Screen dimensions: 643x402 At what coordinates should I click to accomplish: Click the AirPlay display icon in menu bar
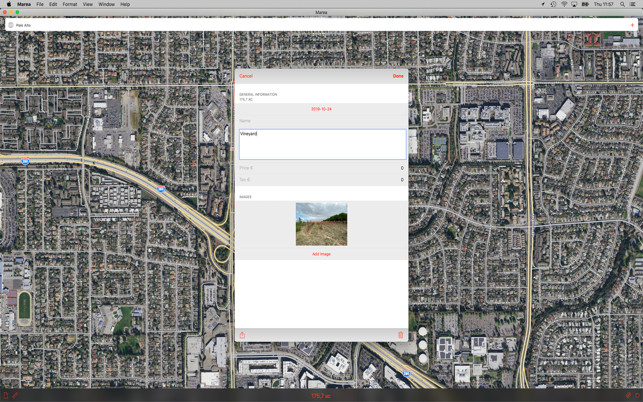point(574,4)
